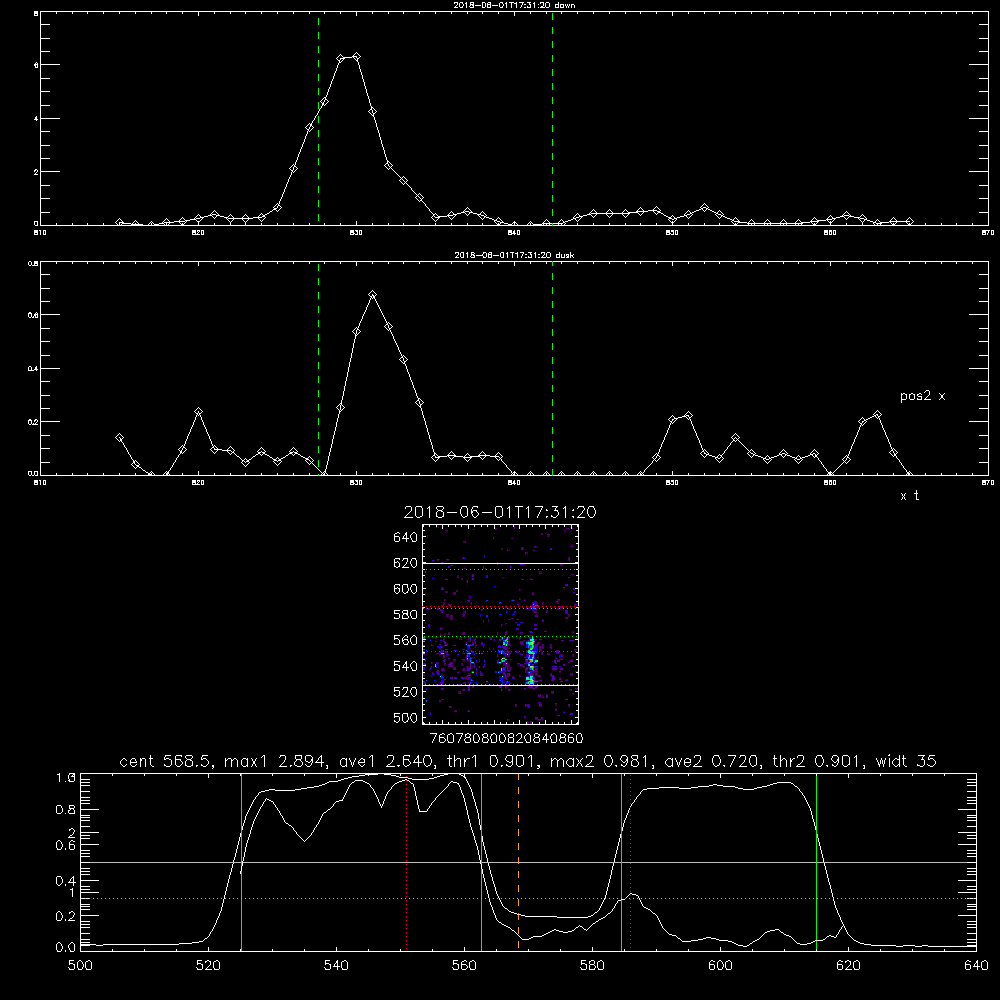The image size is (1000, 1000).
Task: Click the '580' x-axis label of bottom plot
Action: 592,966
